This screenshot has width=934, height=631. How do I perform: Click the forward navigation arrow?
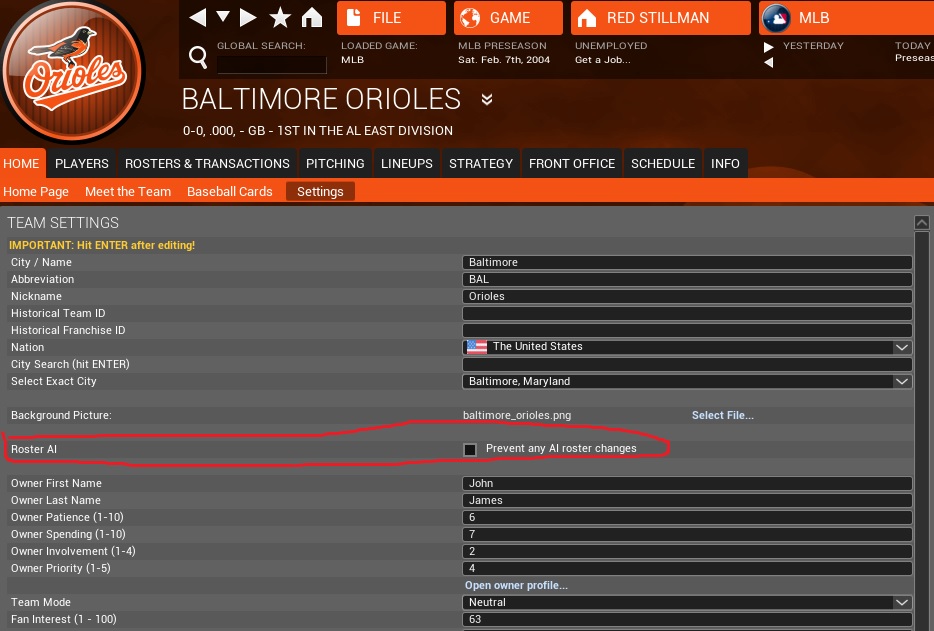click(x=248, y=17)
